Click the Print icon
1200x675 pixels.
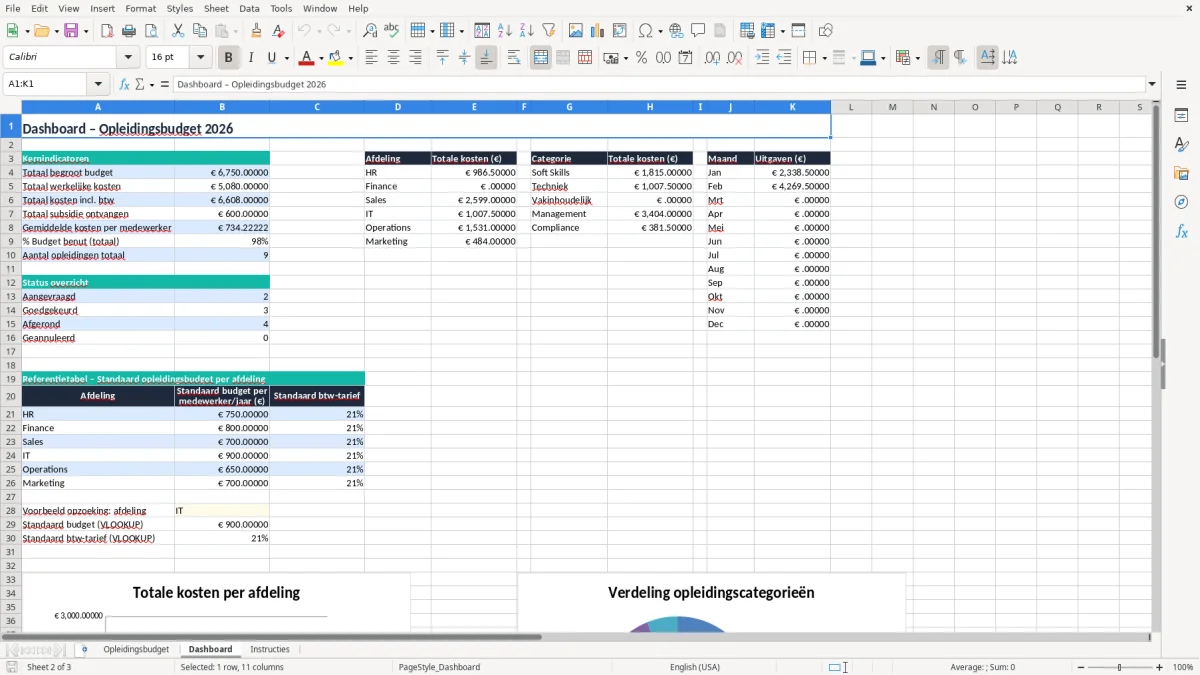128,31
